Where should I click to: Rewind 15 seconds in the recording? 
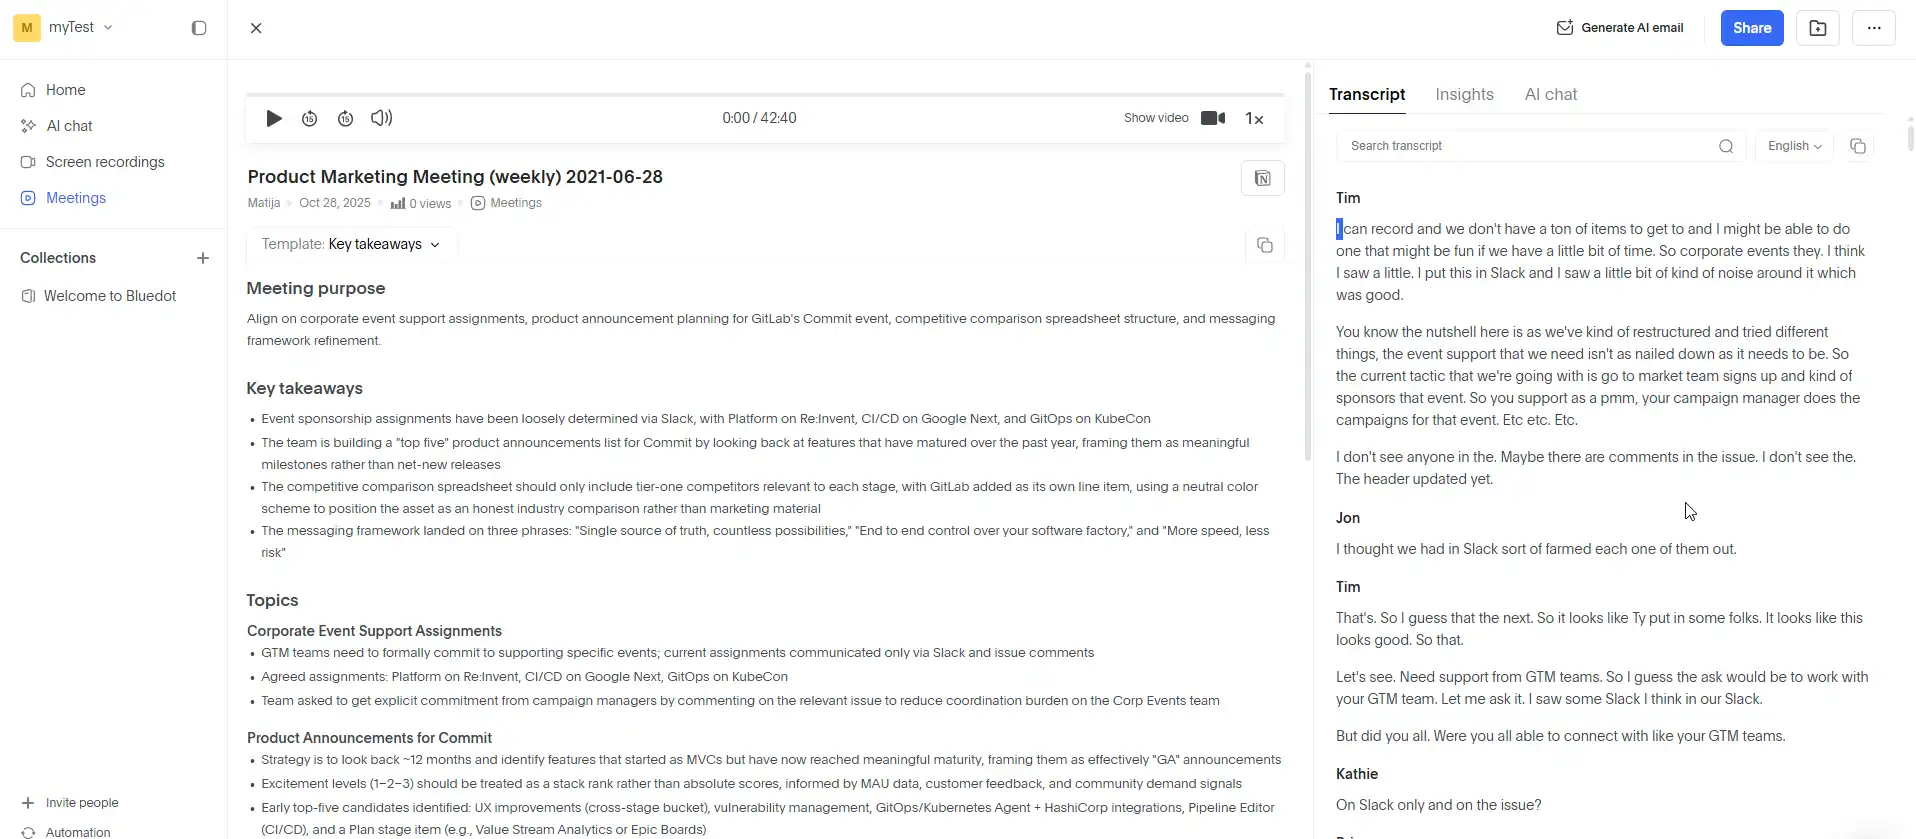click(310, 118)
